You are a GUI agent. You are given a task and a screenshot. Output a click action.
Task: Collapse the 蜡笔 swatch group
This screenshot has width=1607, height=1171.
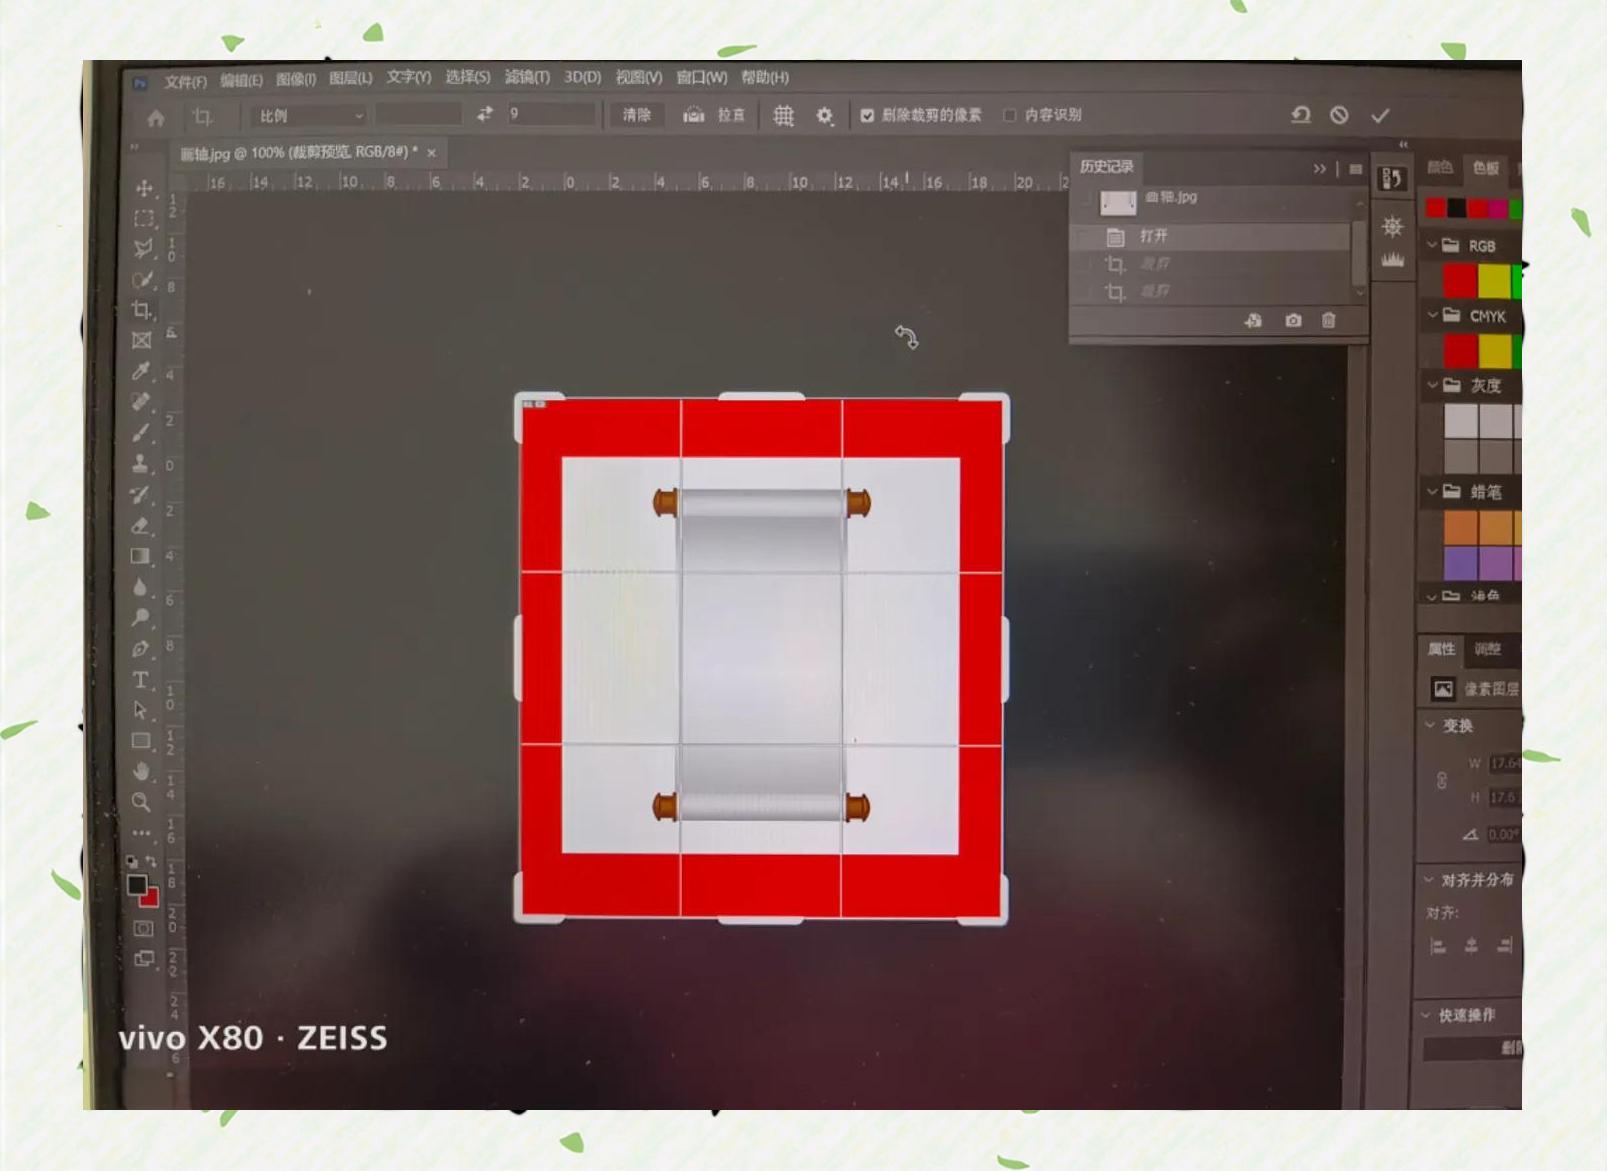(1432, 490)
